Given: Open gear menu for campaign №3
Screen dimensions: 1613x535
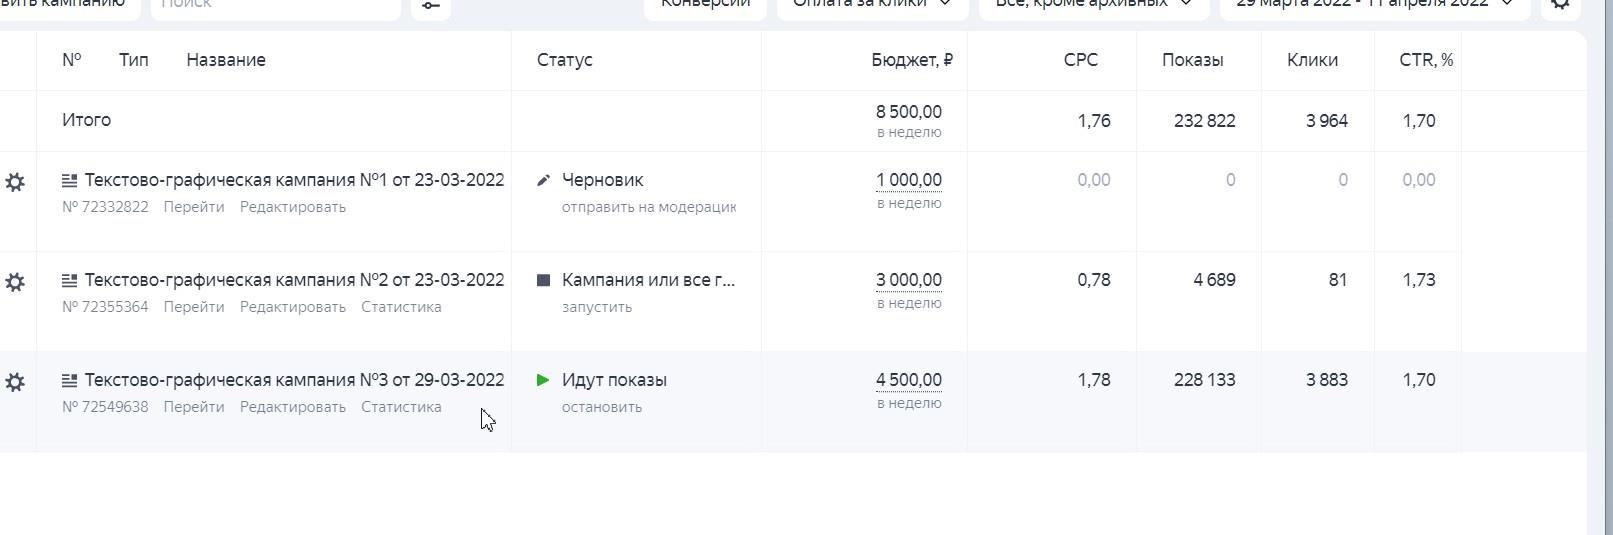Looking at the screenshot, I should point(15,382).
